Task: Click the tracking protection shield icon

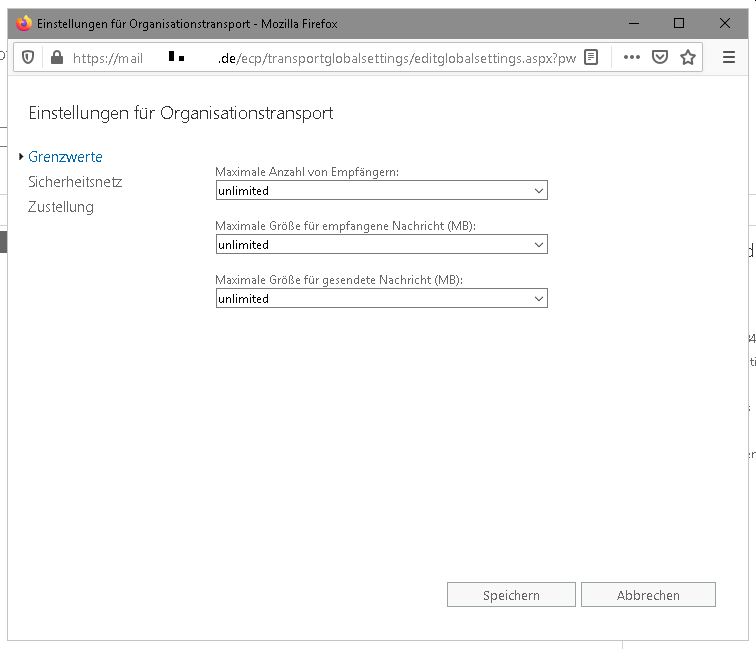Action: click(28, 58)
